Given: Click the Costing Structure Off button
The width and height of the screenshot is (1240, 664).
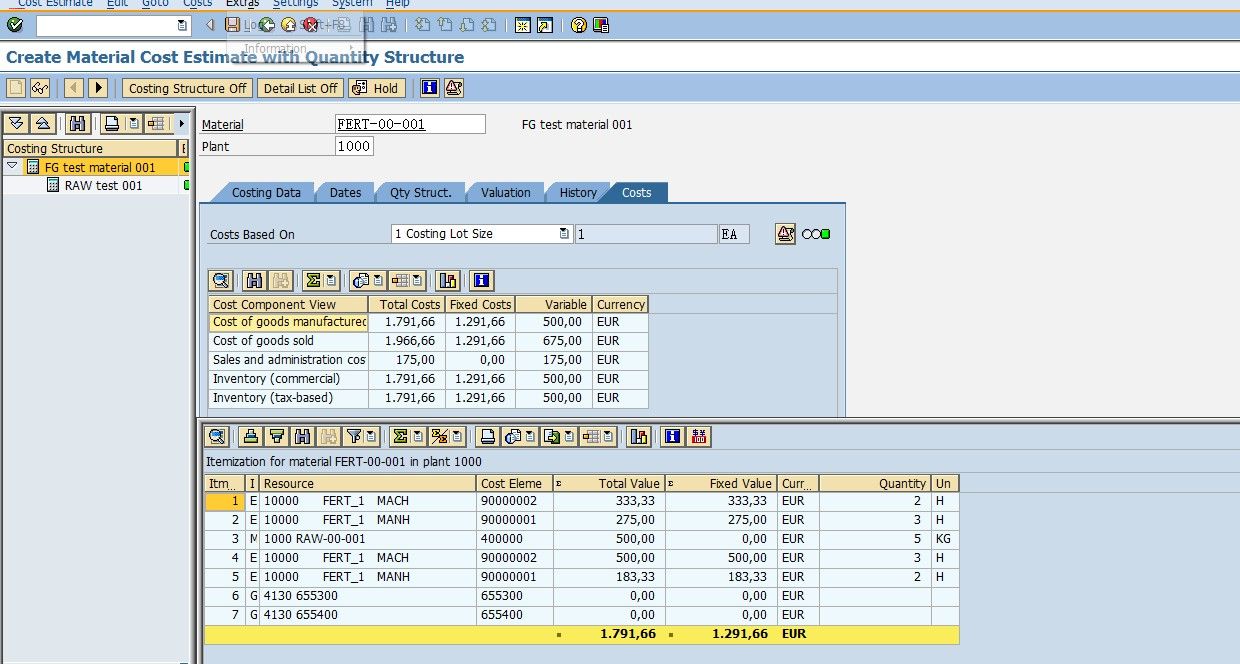Looking at the screenshot, I should (187, 88).
